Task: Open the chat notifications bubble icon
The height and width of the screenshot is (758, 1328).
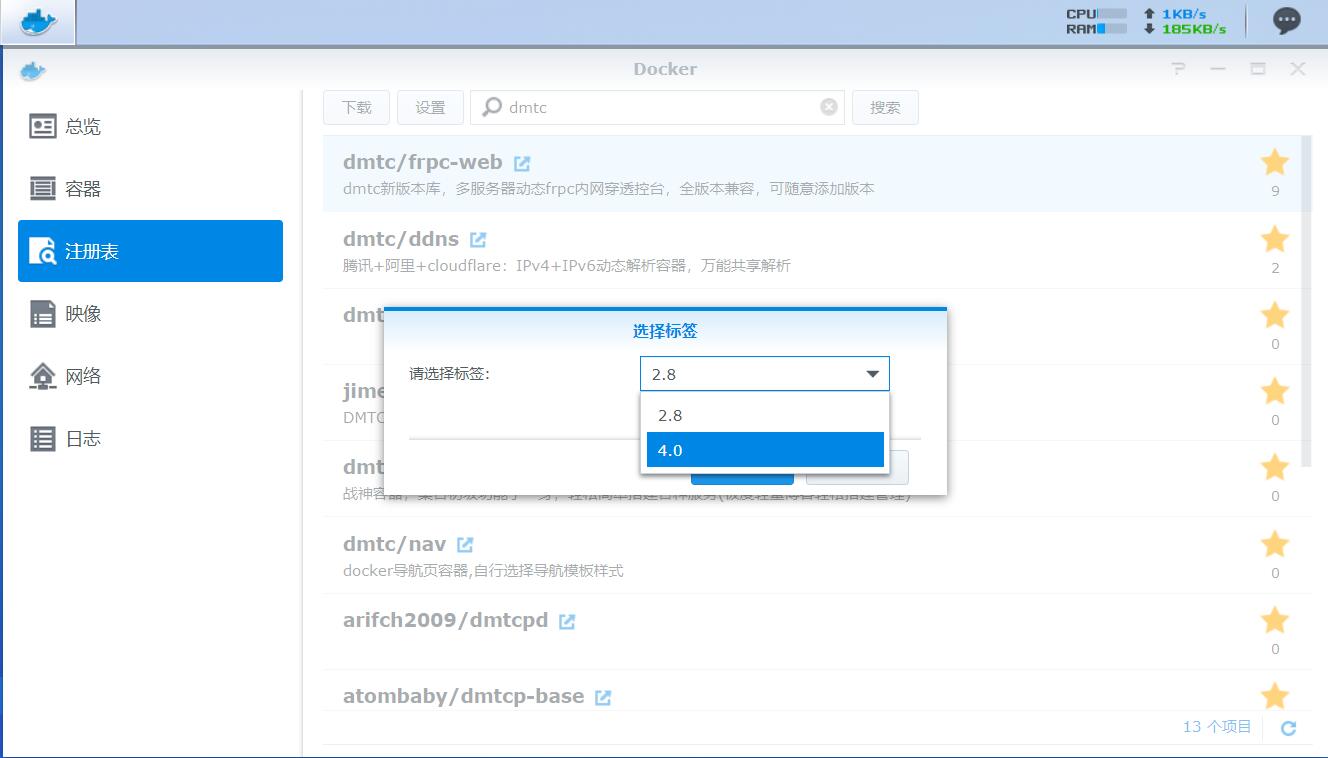Action: click(1286, 21)
